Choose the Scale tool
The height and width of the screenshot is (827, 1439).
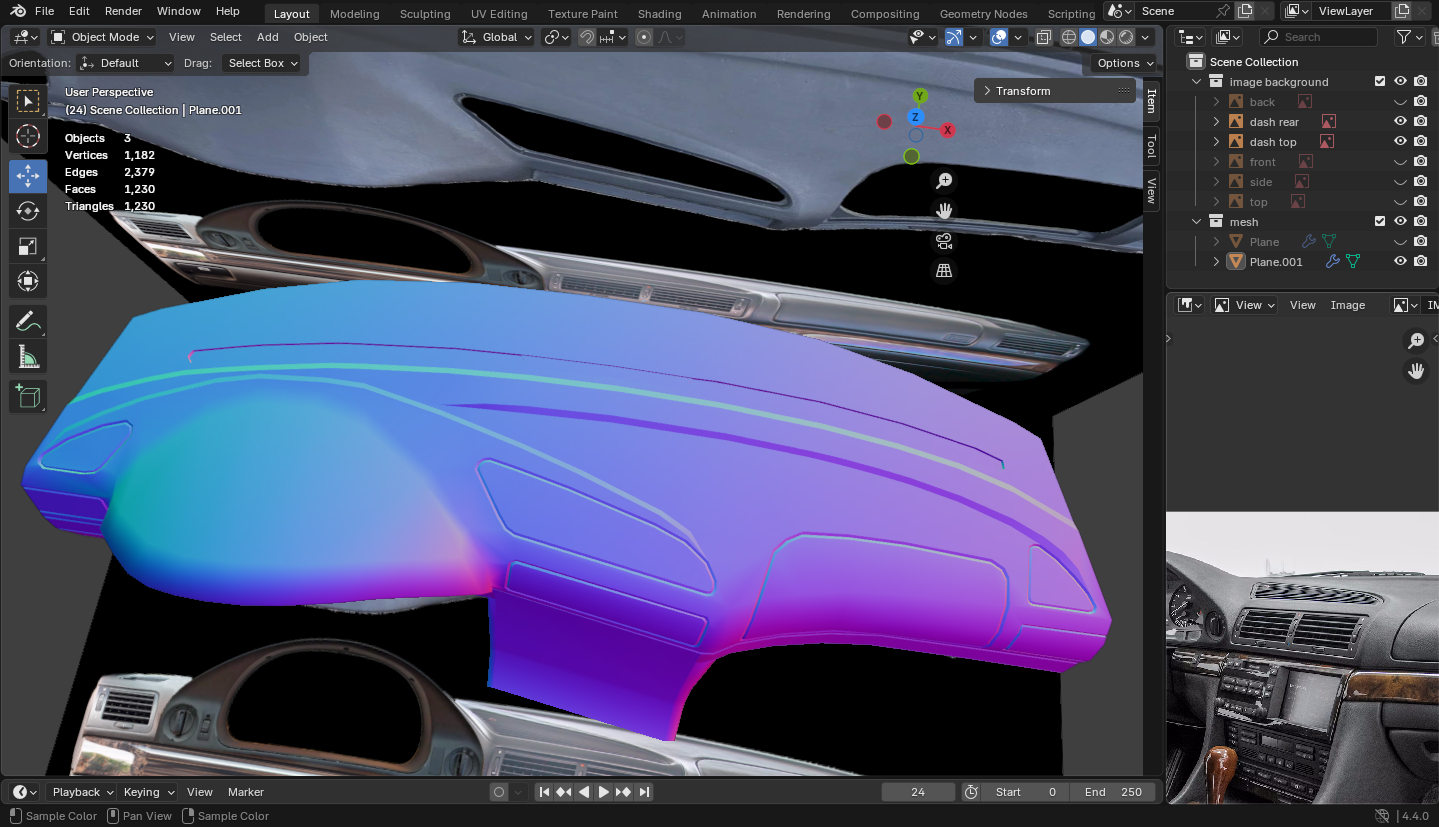coord(28,246)
